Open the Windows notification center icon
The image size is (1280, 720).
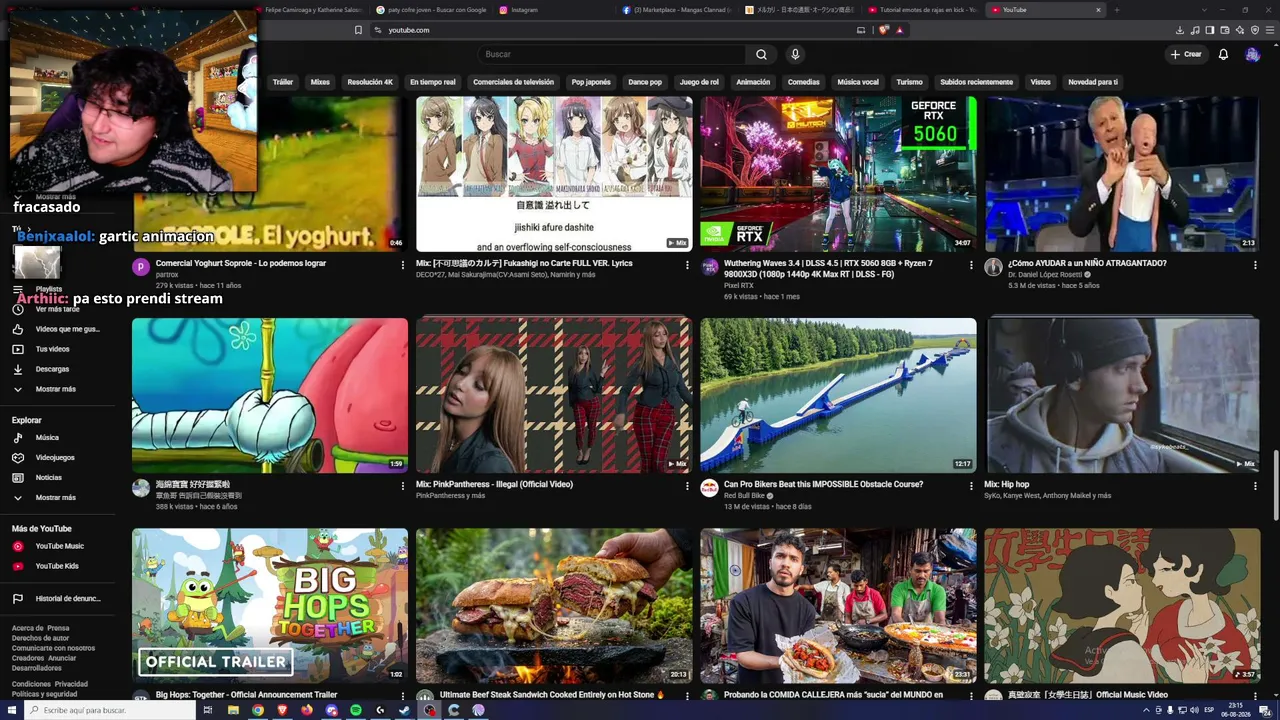click(1265, 710)
